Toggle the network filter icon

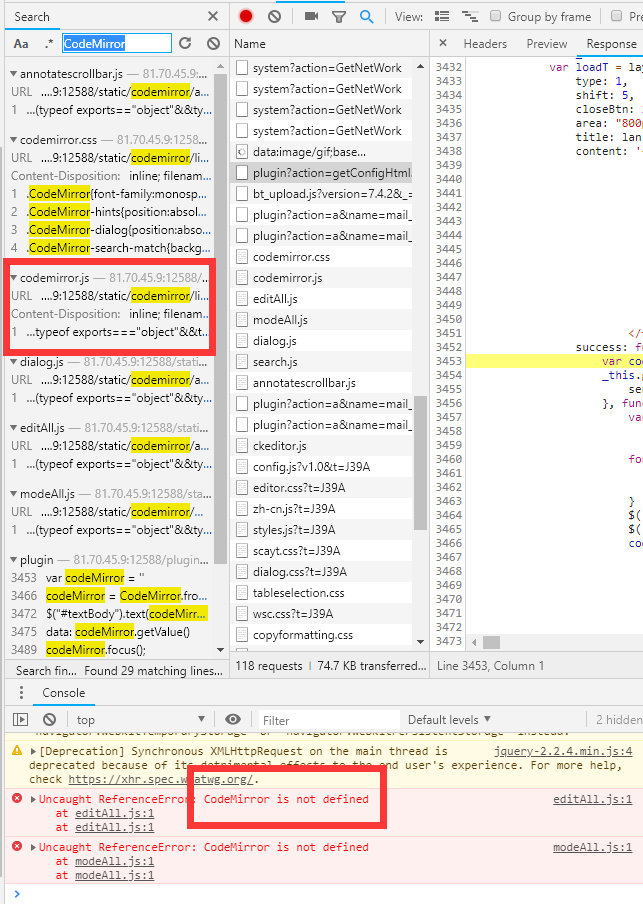(x=339, y=17)
